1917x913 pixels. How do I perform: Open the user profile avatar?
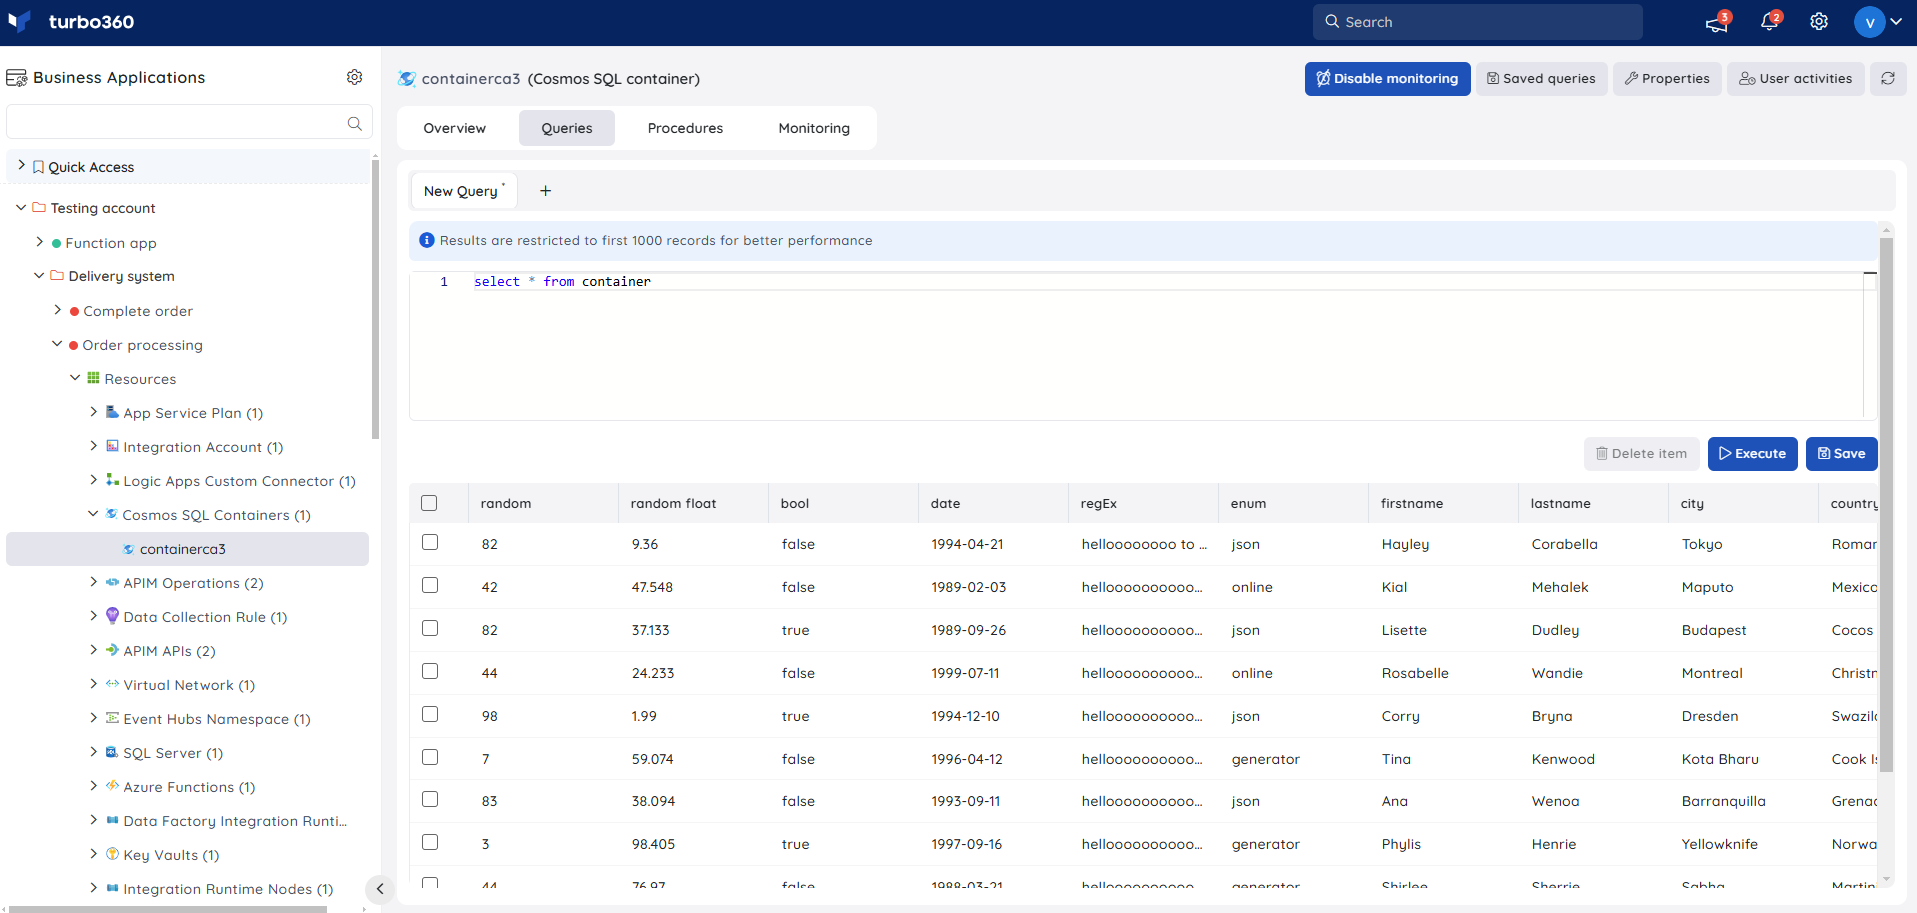pos(1869,22)
